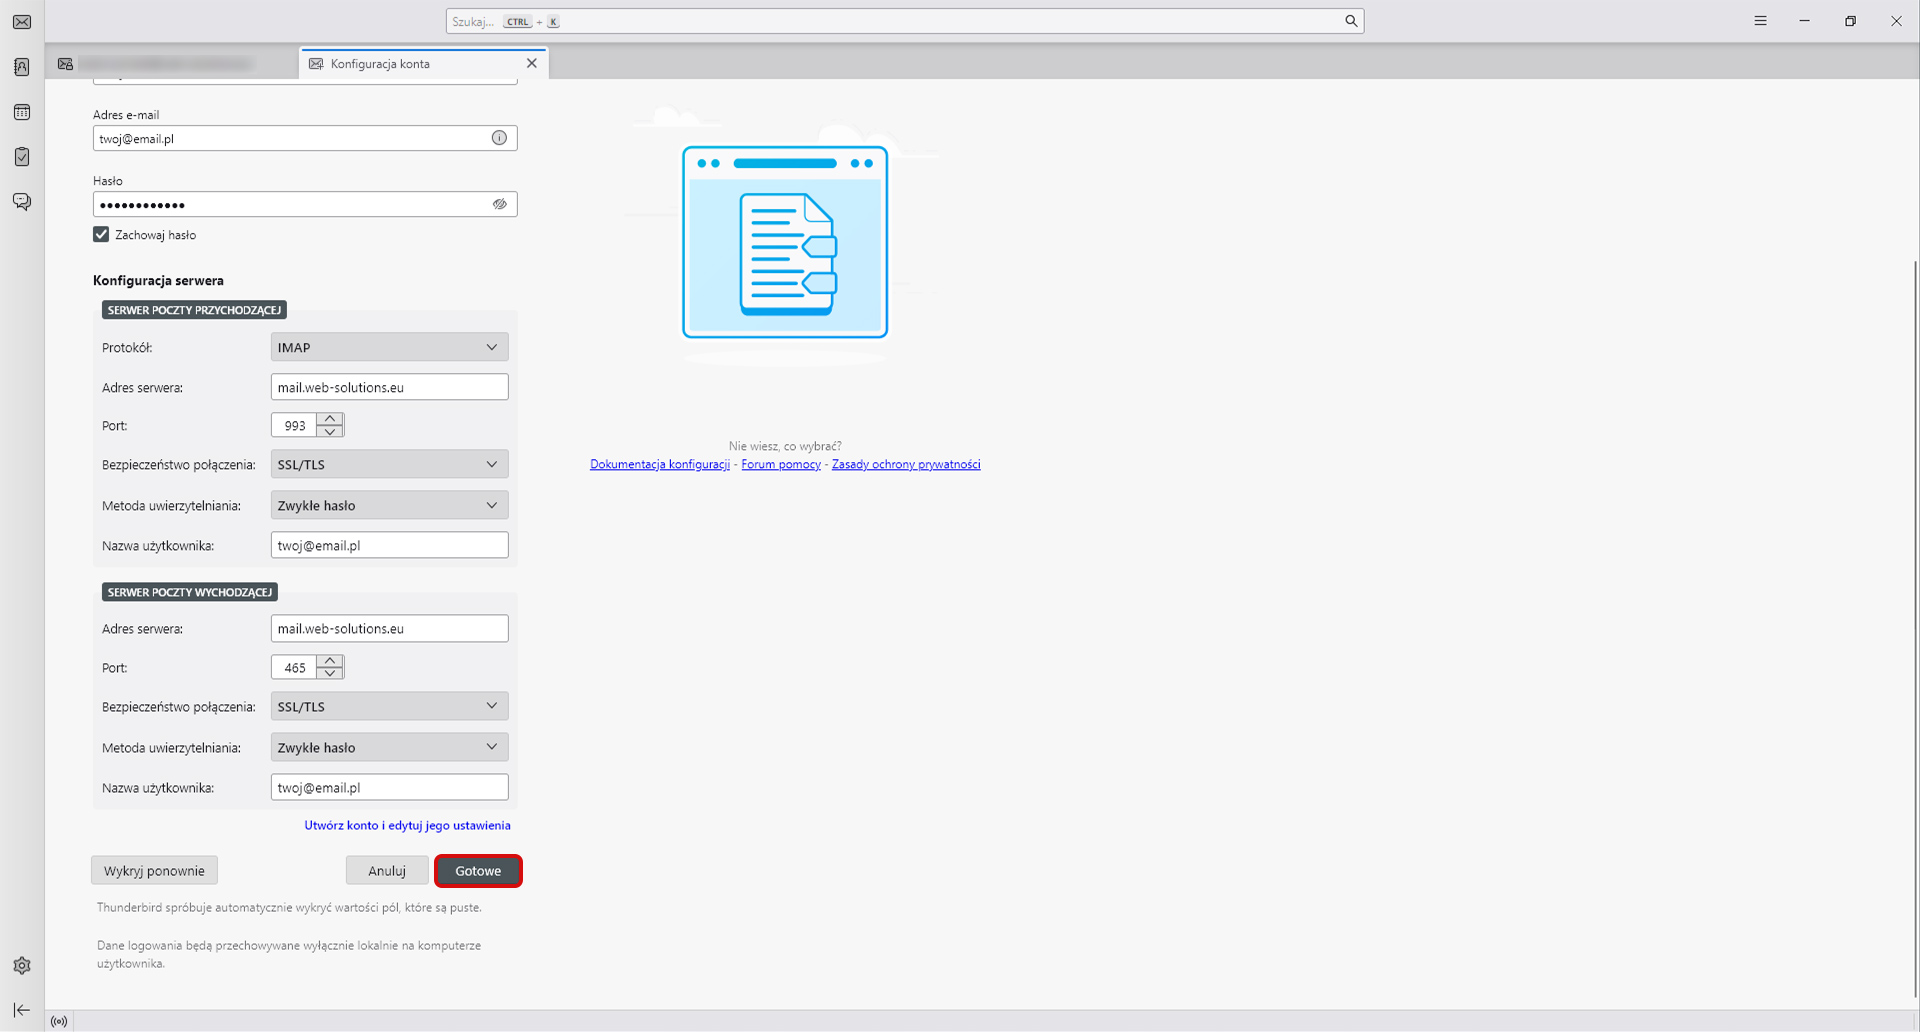This screenshot has height=1032, width=1920.
Task: Uncheck the Zachowaj hasło checkbox
Action: pos(101,235)
